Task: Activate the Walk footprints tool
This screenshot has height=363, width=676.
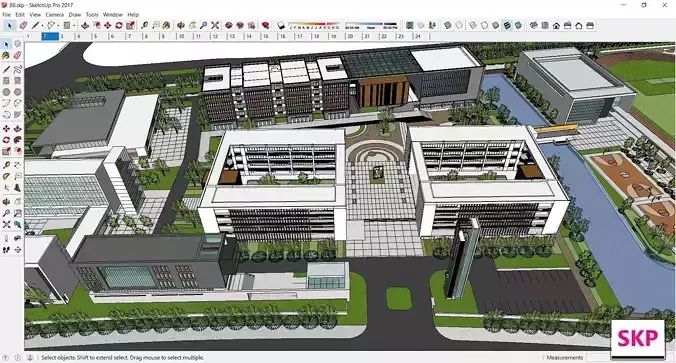Action: tap(6, 250)
